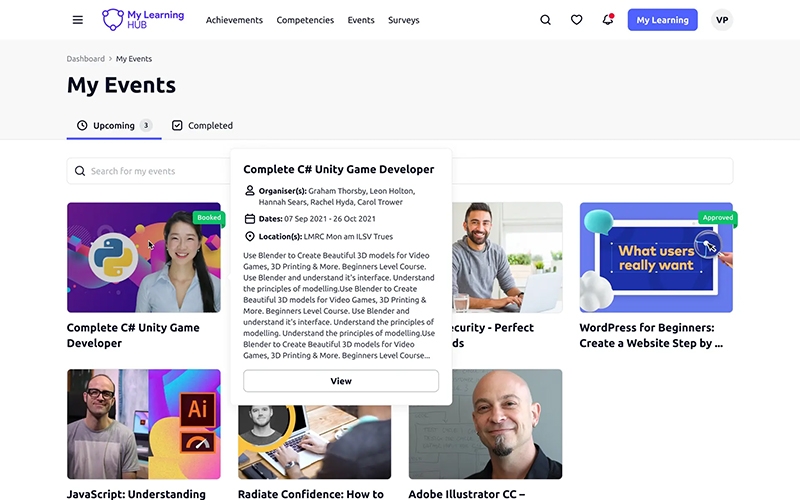This screenshot has width=800, height=500.
Task: Click My Events breadcrumb text
Action: pyautogui.click(x=134, y=59)
